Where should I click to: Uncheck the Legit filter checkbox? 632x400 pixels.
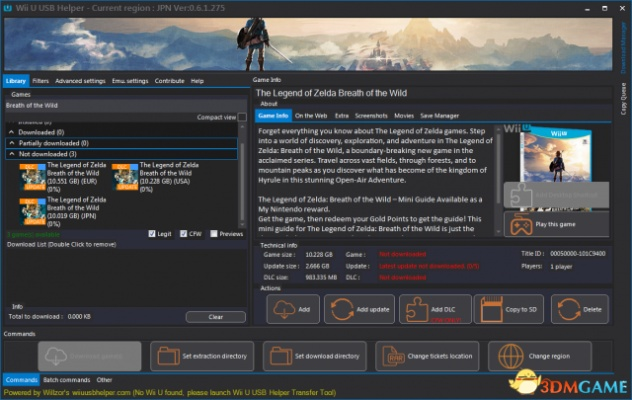152,233
